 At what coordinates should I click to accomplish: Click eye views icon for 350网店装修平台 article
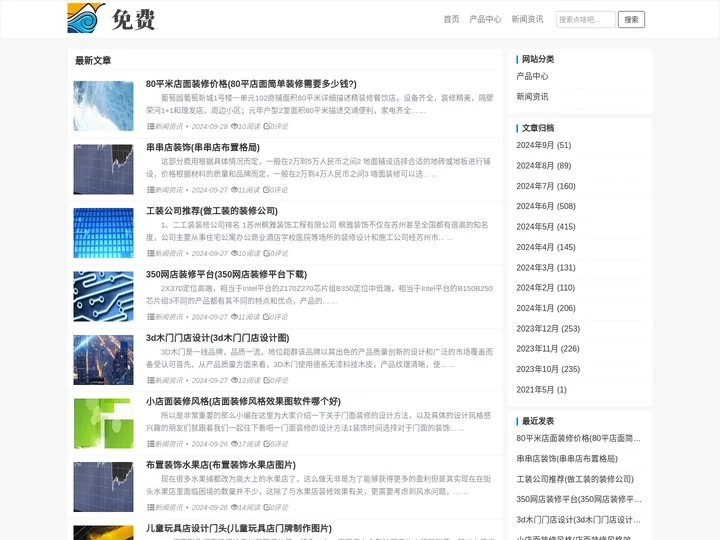[234, 317]
